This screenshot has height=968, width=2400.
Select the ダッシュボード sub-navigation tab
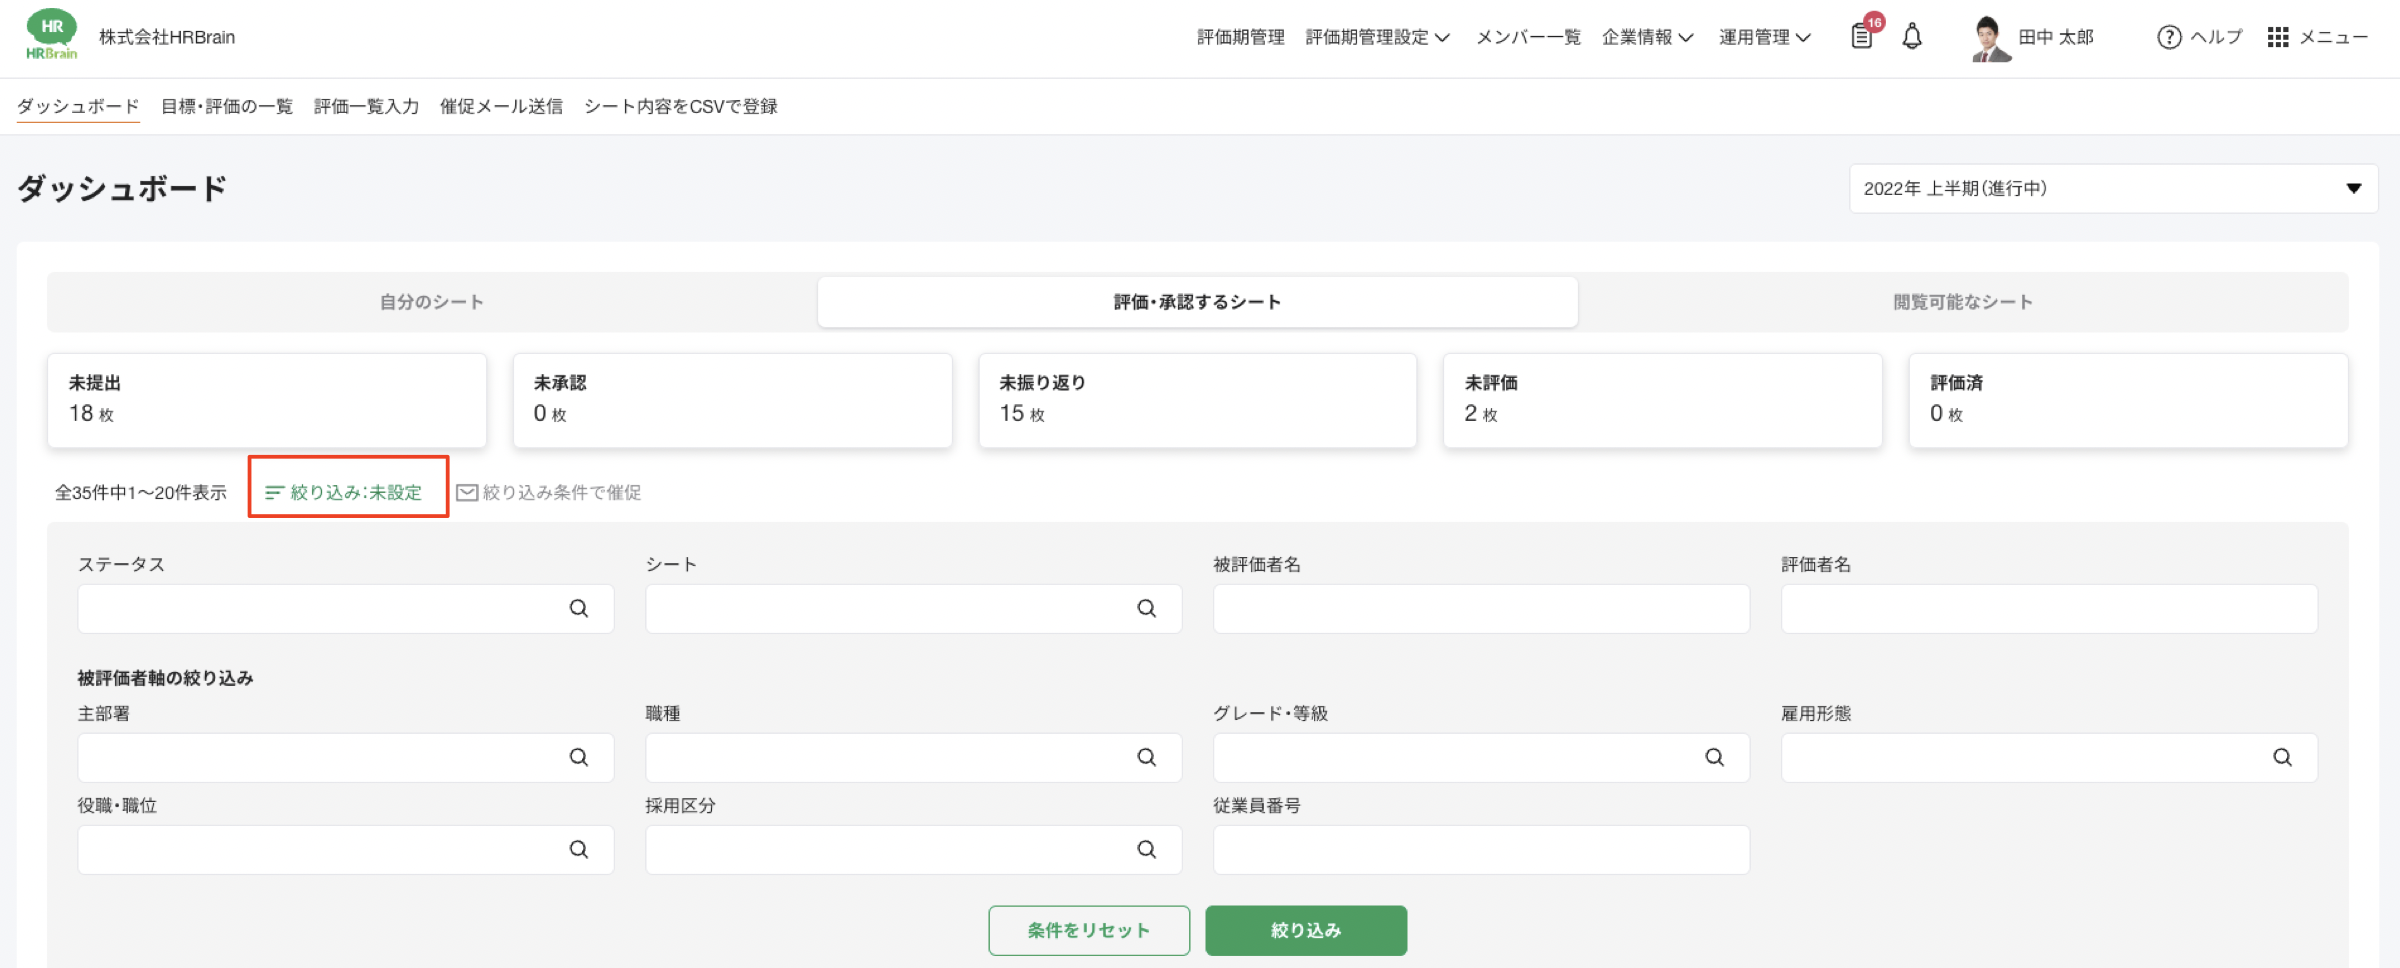click(x=78, y=106)
